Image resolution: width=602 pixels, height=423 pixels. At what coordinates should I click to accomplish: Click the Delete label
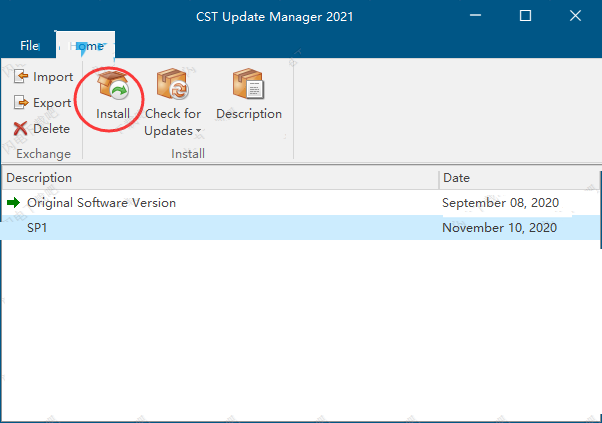click(x=51, y=129)
